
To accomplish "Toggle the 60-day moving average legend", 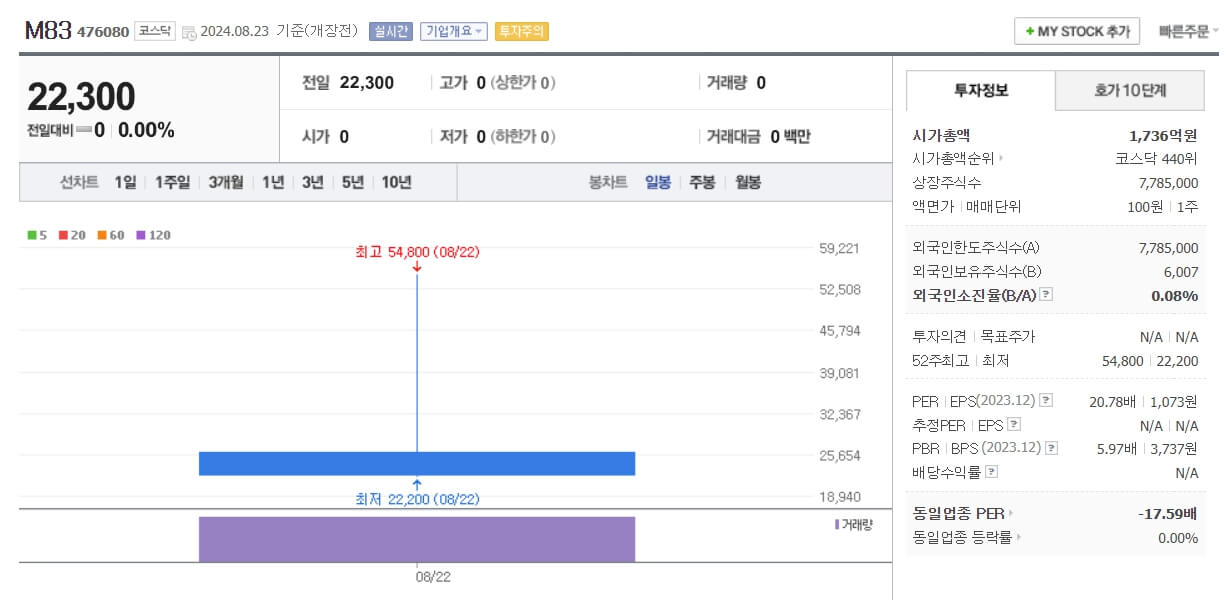I will [x=105, y=235].
